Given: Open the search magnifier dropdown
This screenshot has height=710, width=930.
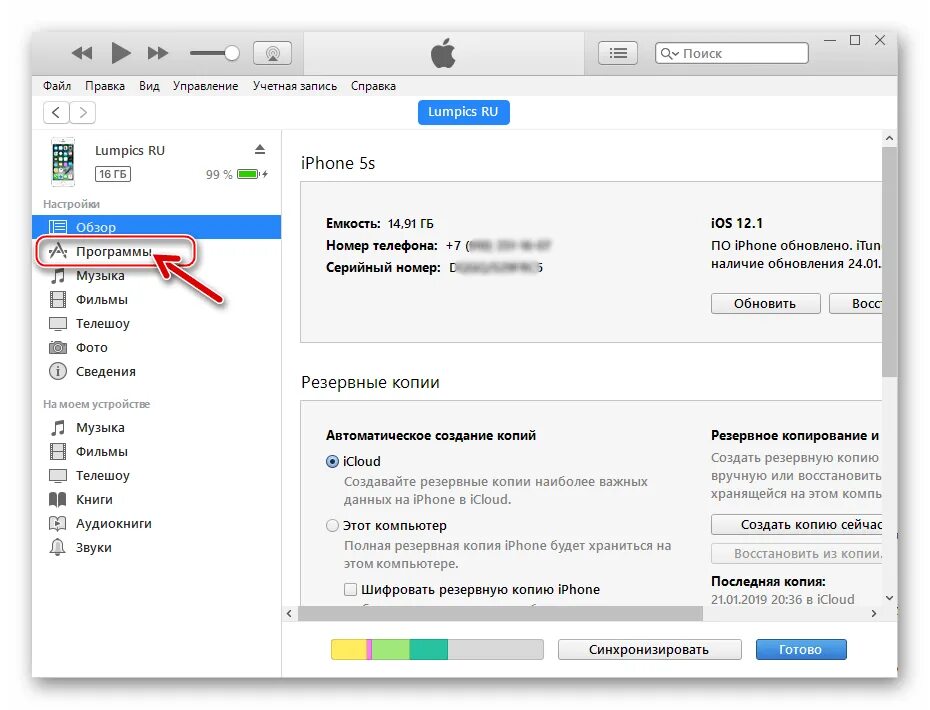Looking at the screenshot, I should click(670, 53).
